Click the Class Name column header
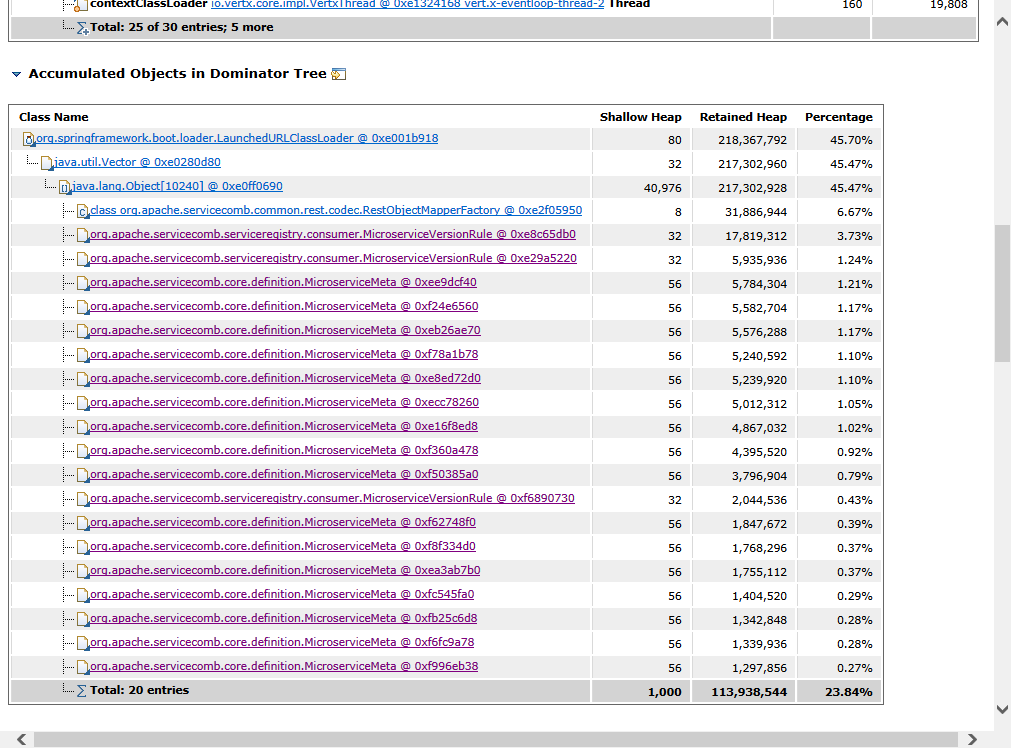The height and width of the screenshot is (748, 1011). click(x=54, y=117)
